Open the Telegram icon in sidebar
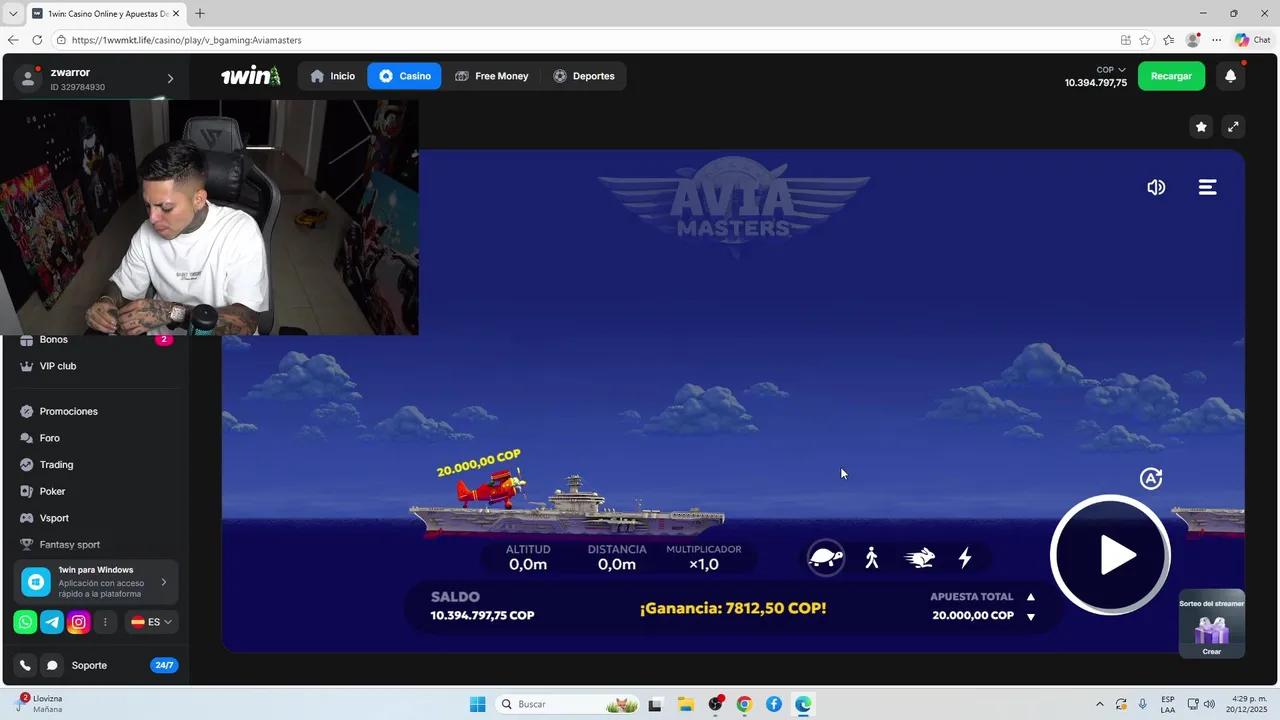This screenshot has width=1280, height=720. click(52, 622)
